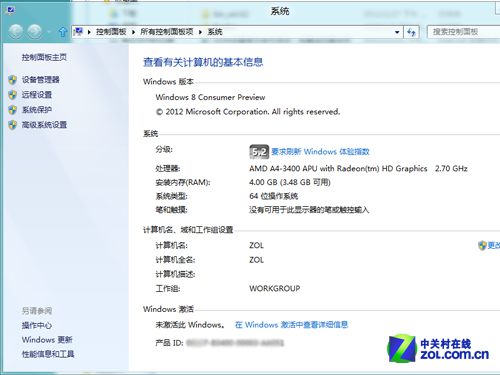Click the 搜索控制面板 search field
This screenshot has width=500, height=375.
pyautogui.click(x=463, y=32)
